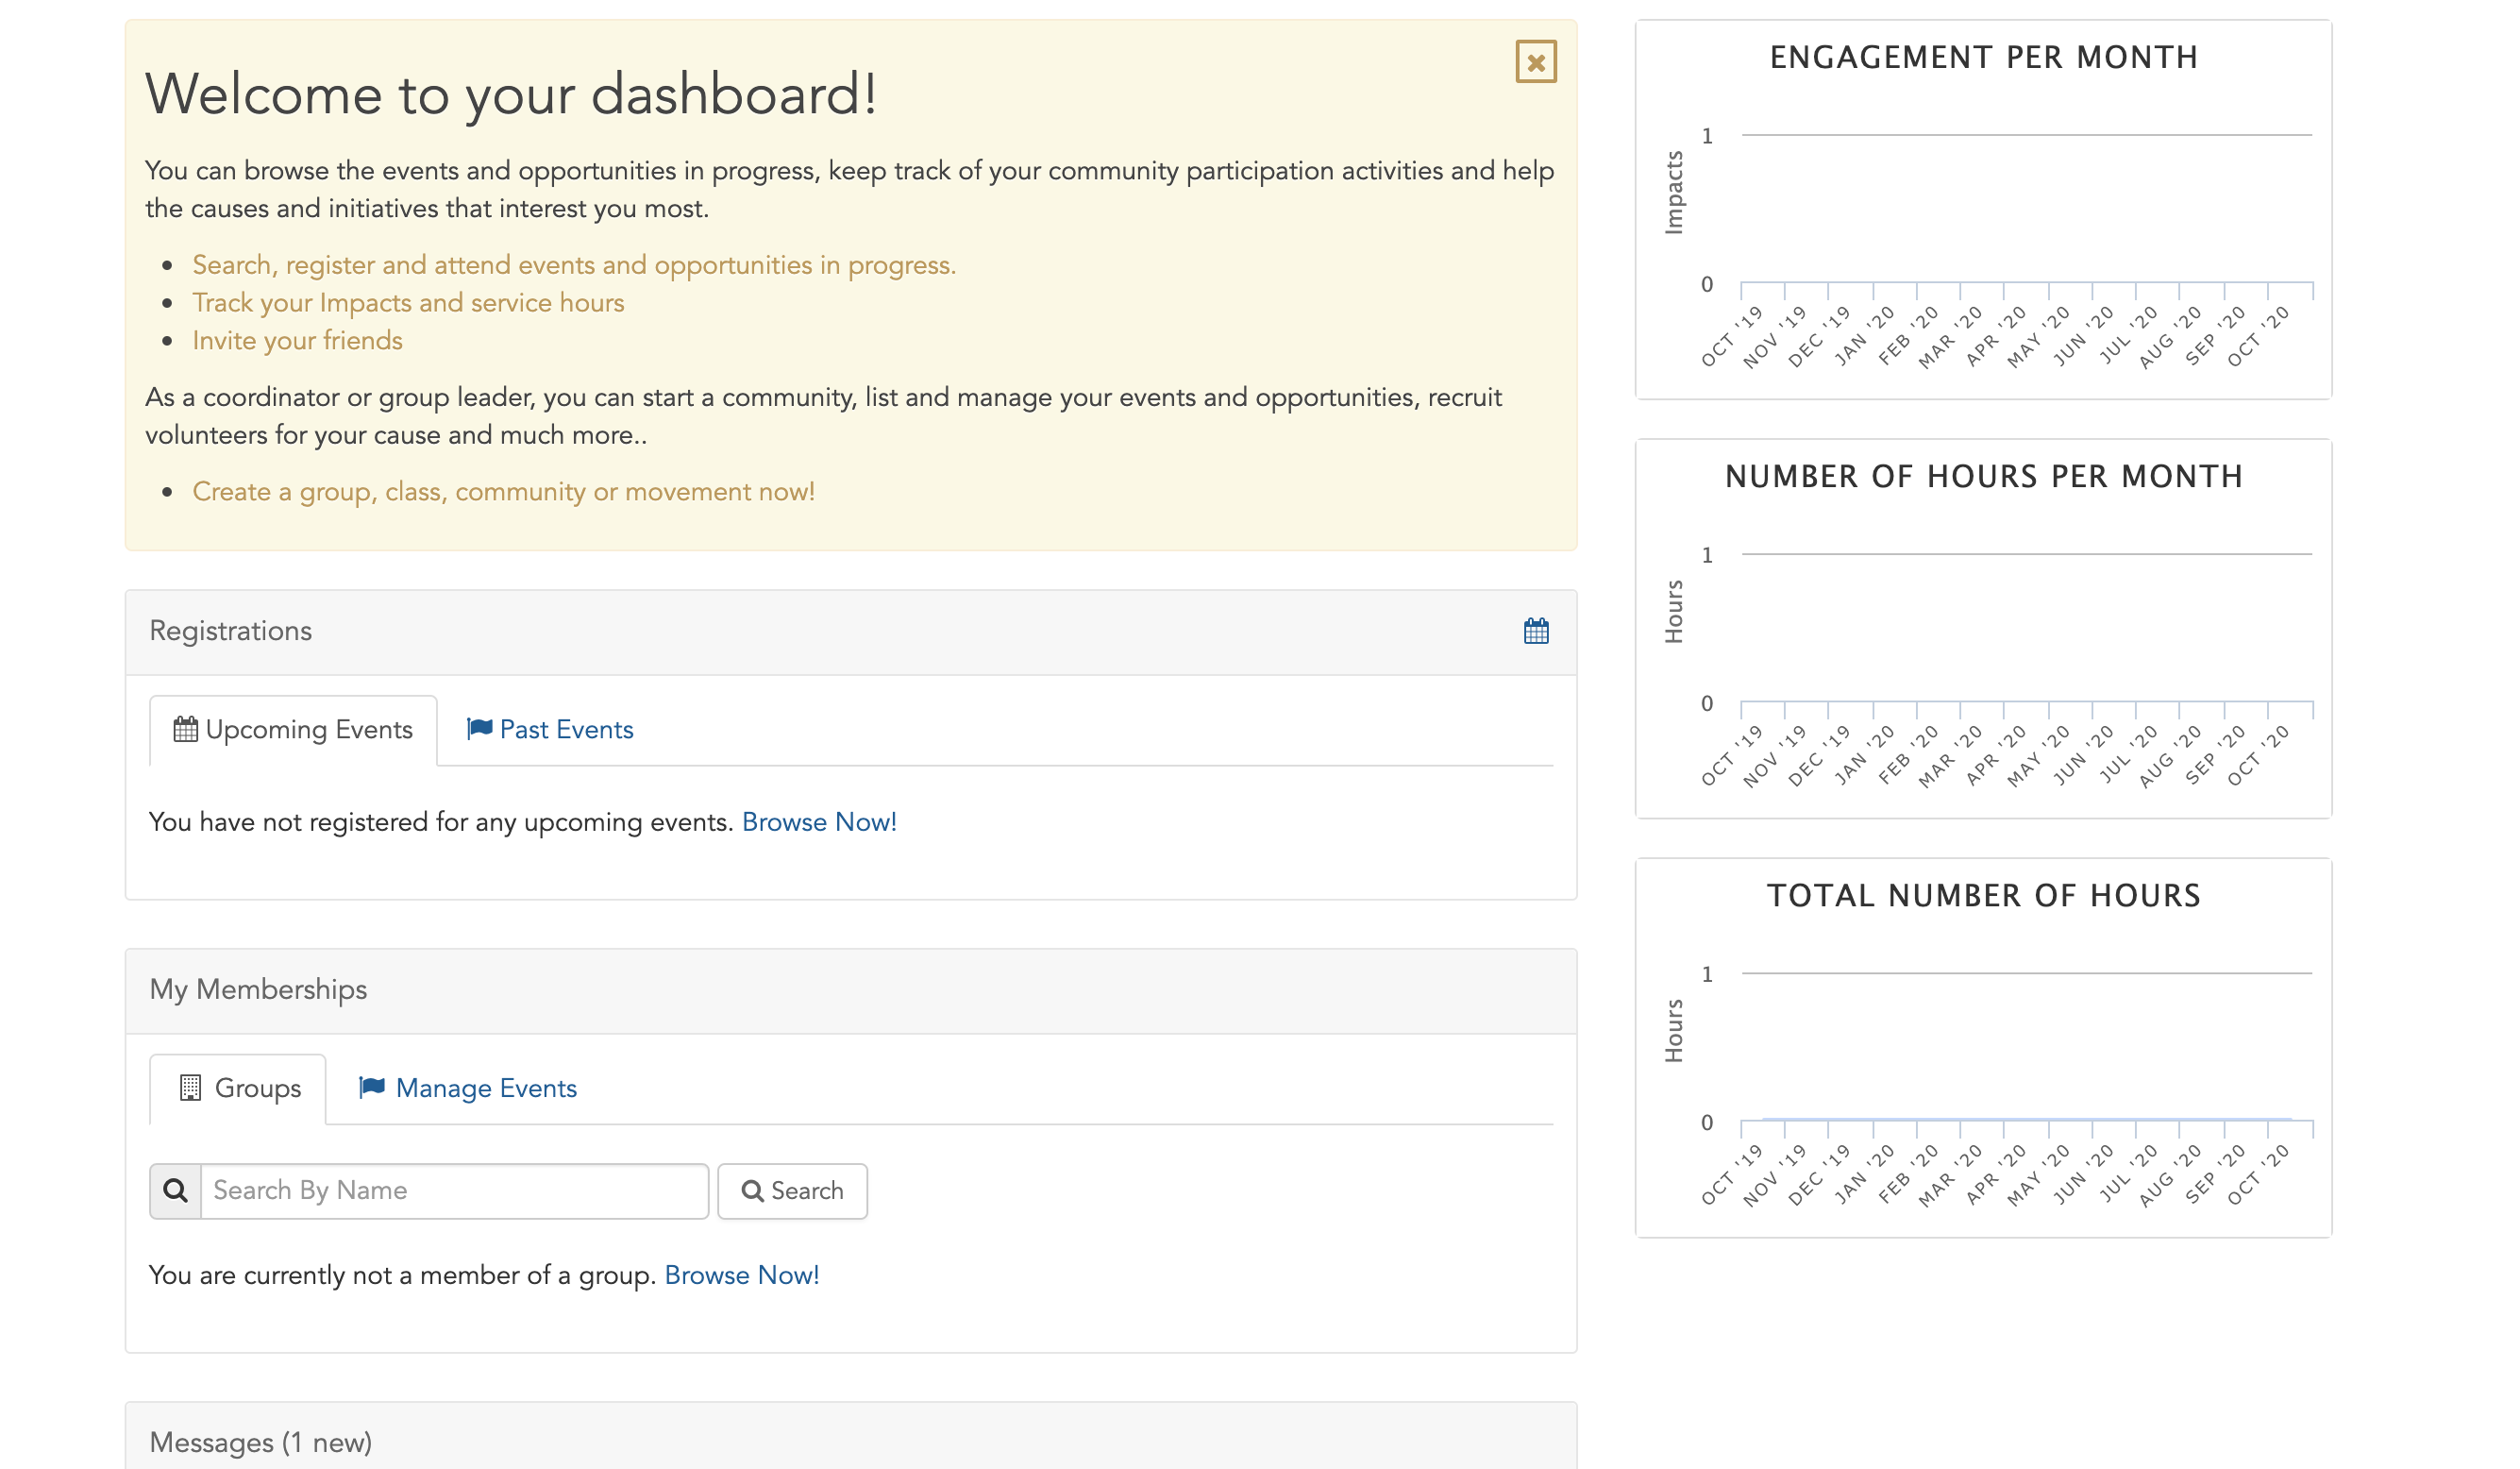Screen dimensions: 2520x1469
Task: Click the Engagement Per Month chart title
Action: [1984, 57]
